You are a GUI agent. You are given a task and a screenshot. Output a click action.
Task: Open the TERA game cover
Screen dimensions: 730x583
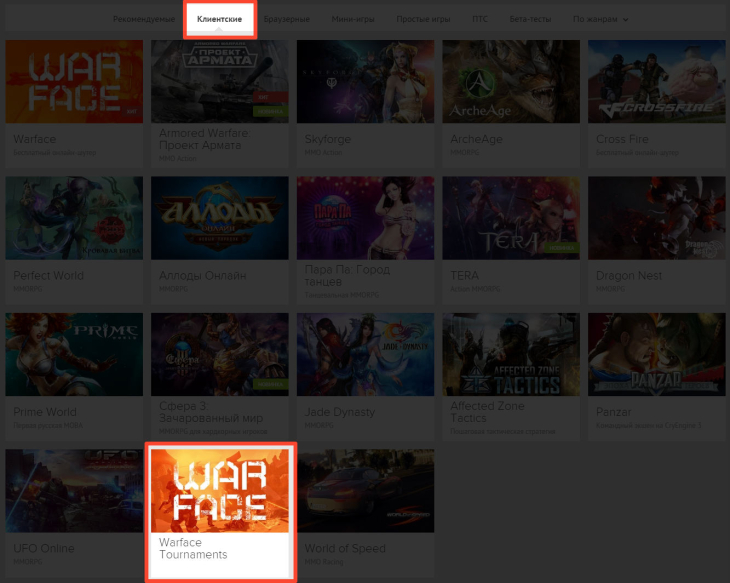(x=511, y=218)
